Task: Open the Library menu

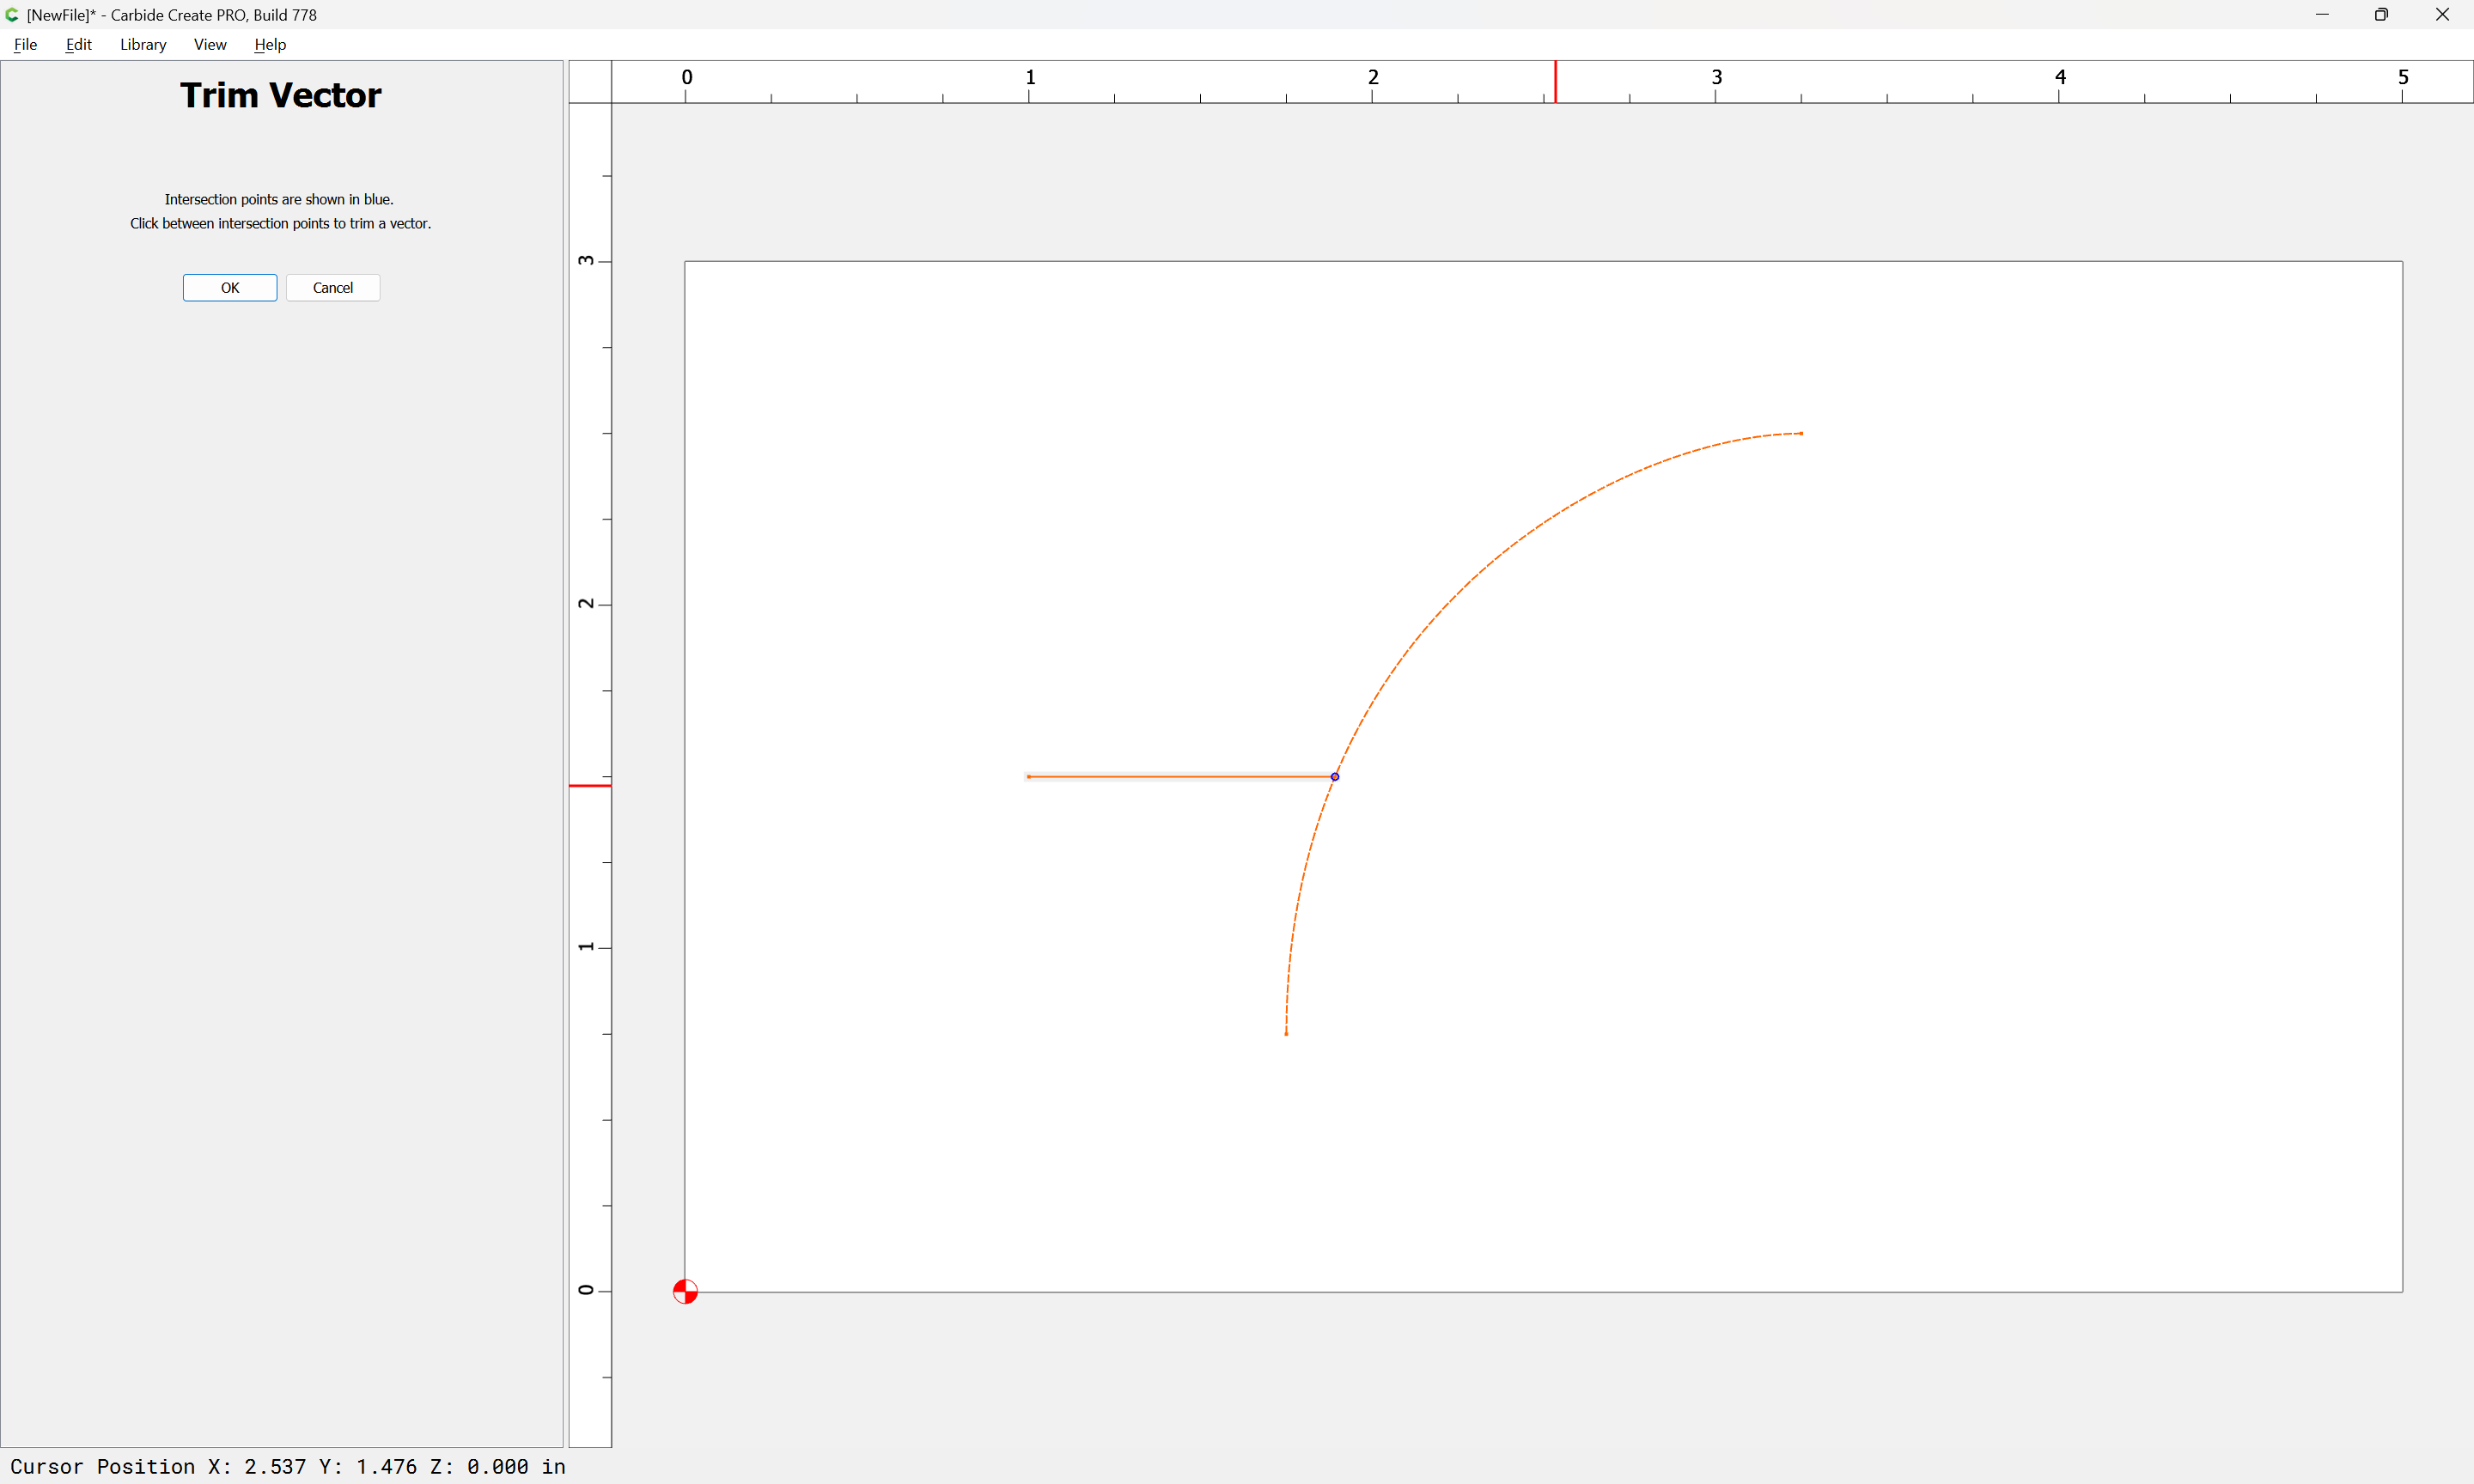Action: [x=143, y=44]
